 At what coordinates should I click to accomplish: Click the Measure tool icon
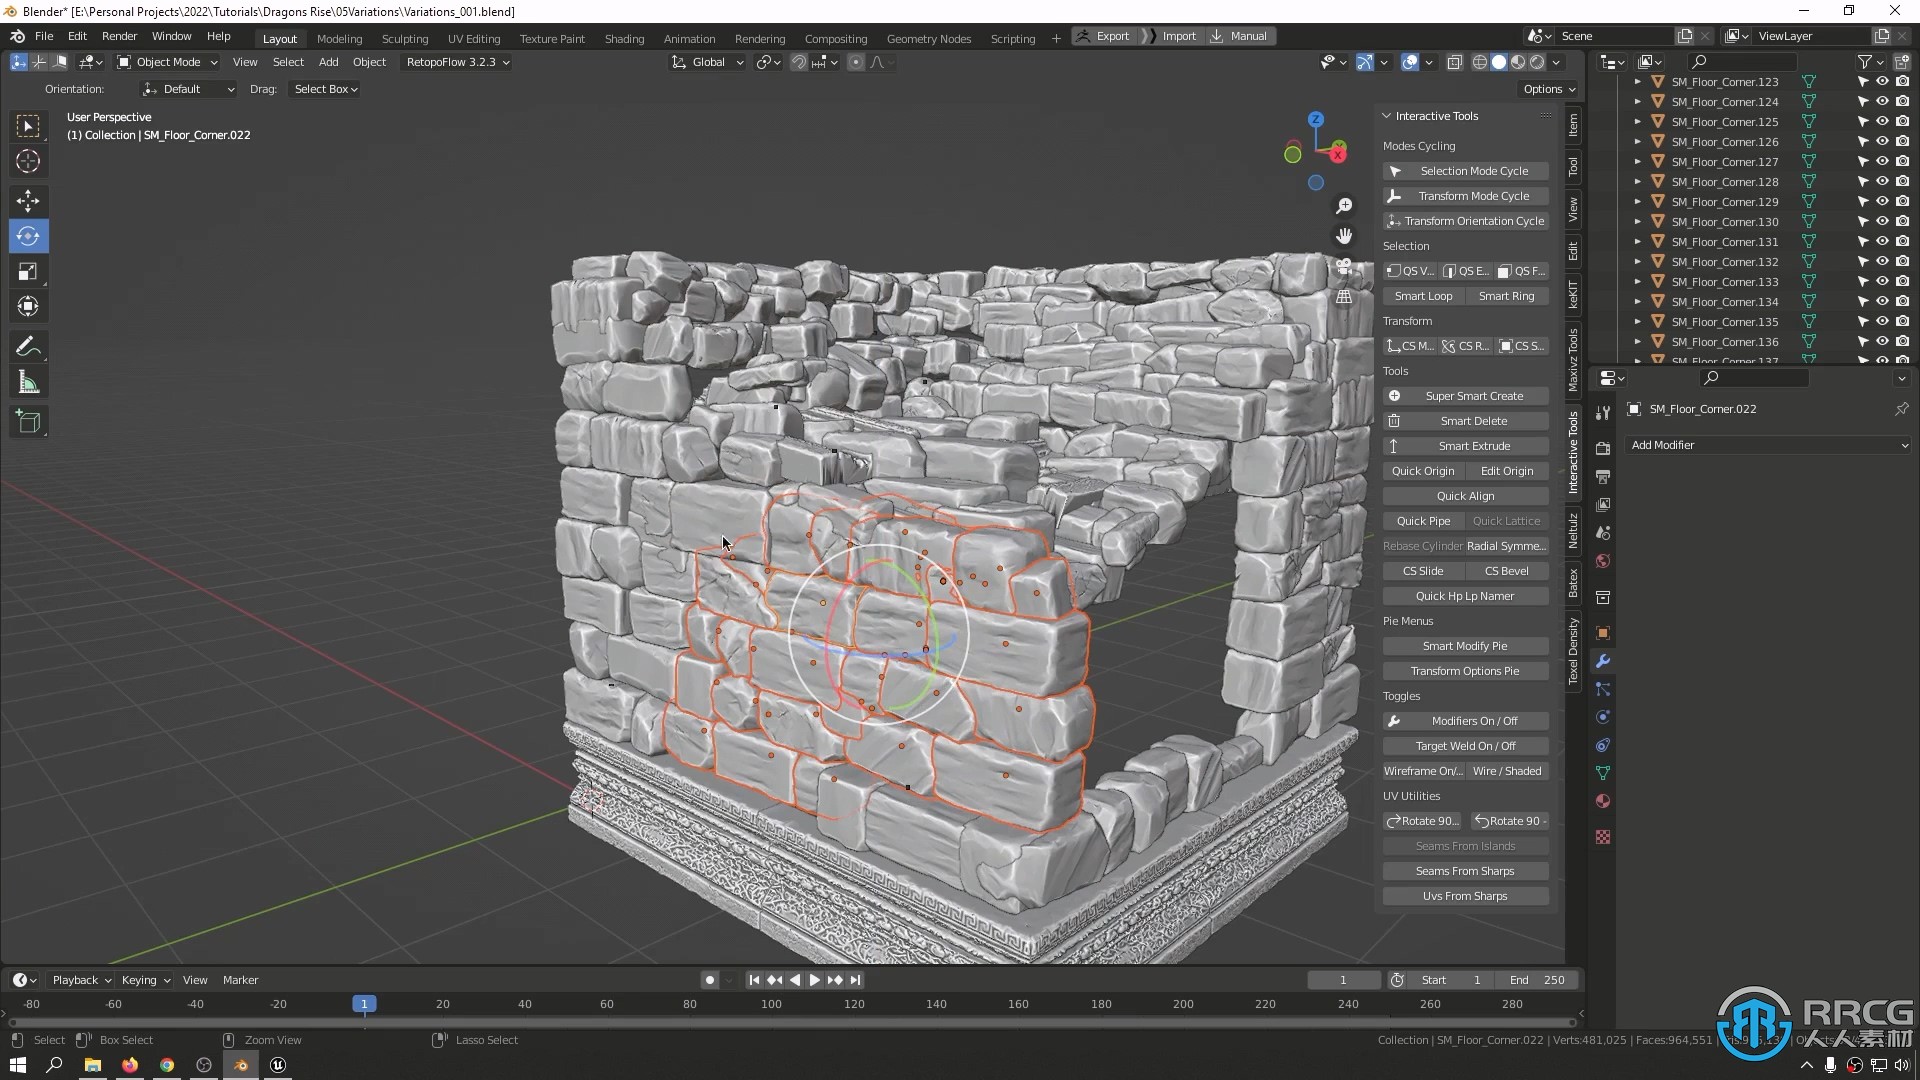(29, 382)
